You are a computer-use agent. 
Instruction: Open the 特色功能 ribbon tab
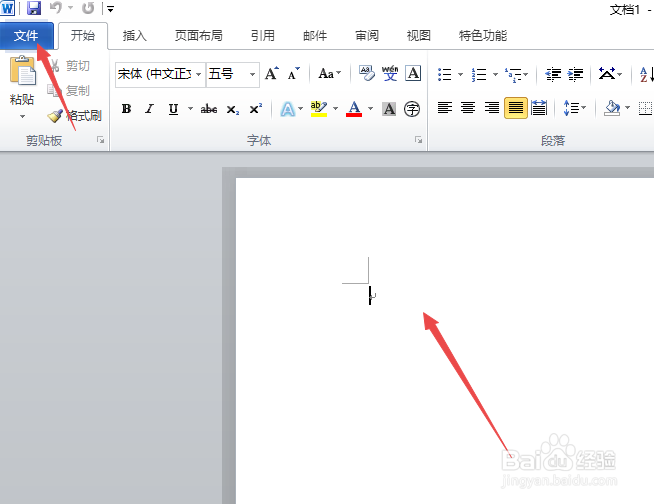coord(483,36)
